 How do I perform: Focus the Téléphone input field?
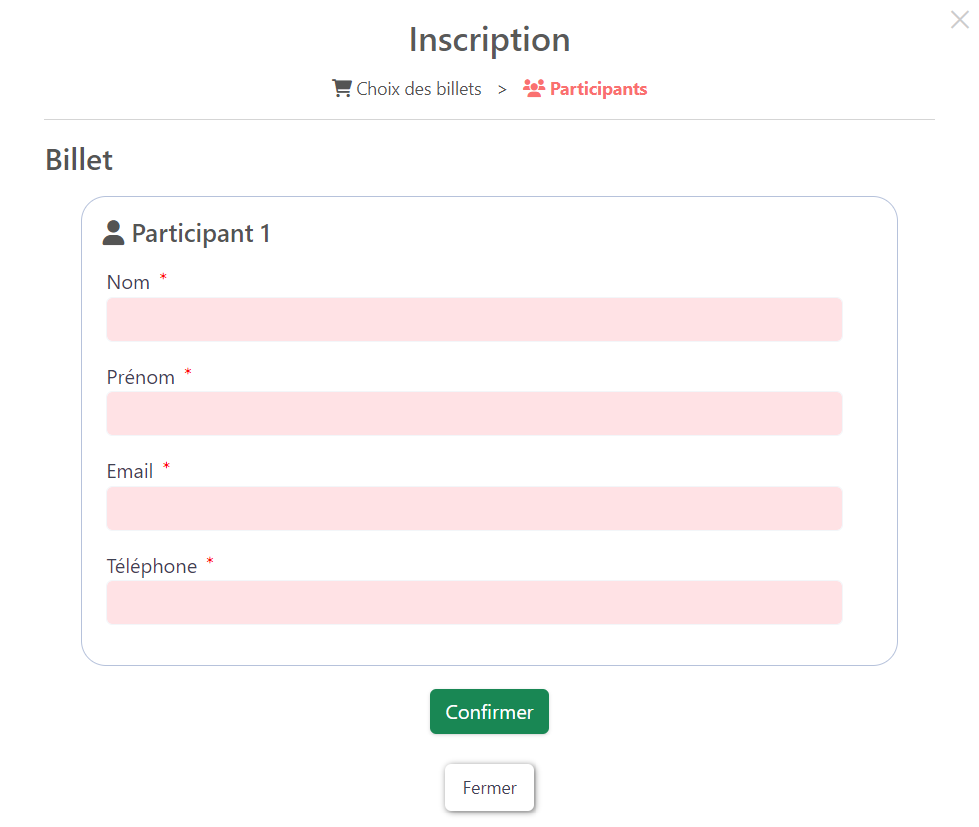point(474,602)
